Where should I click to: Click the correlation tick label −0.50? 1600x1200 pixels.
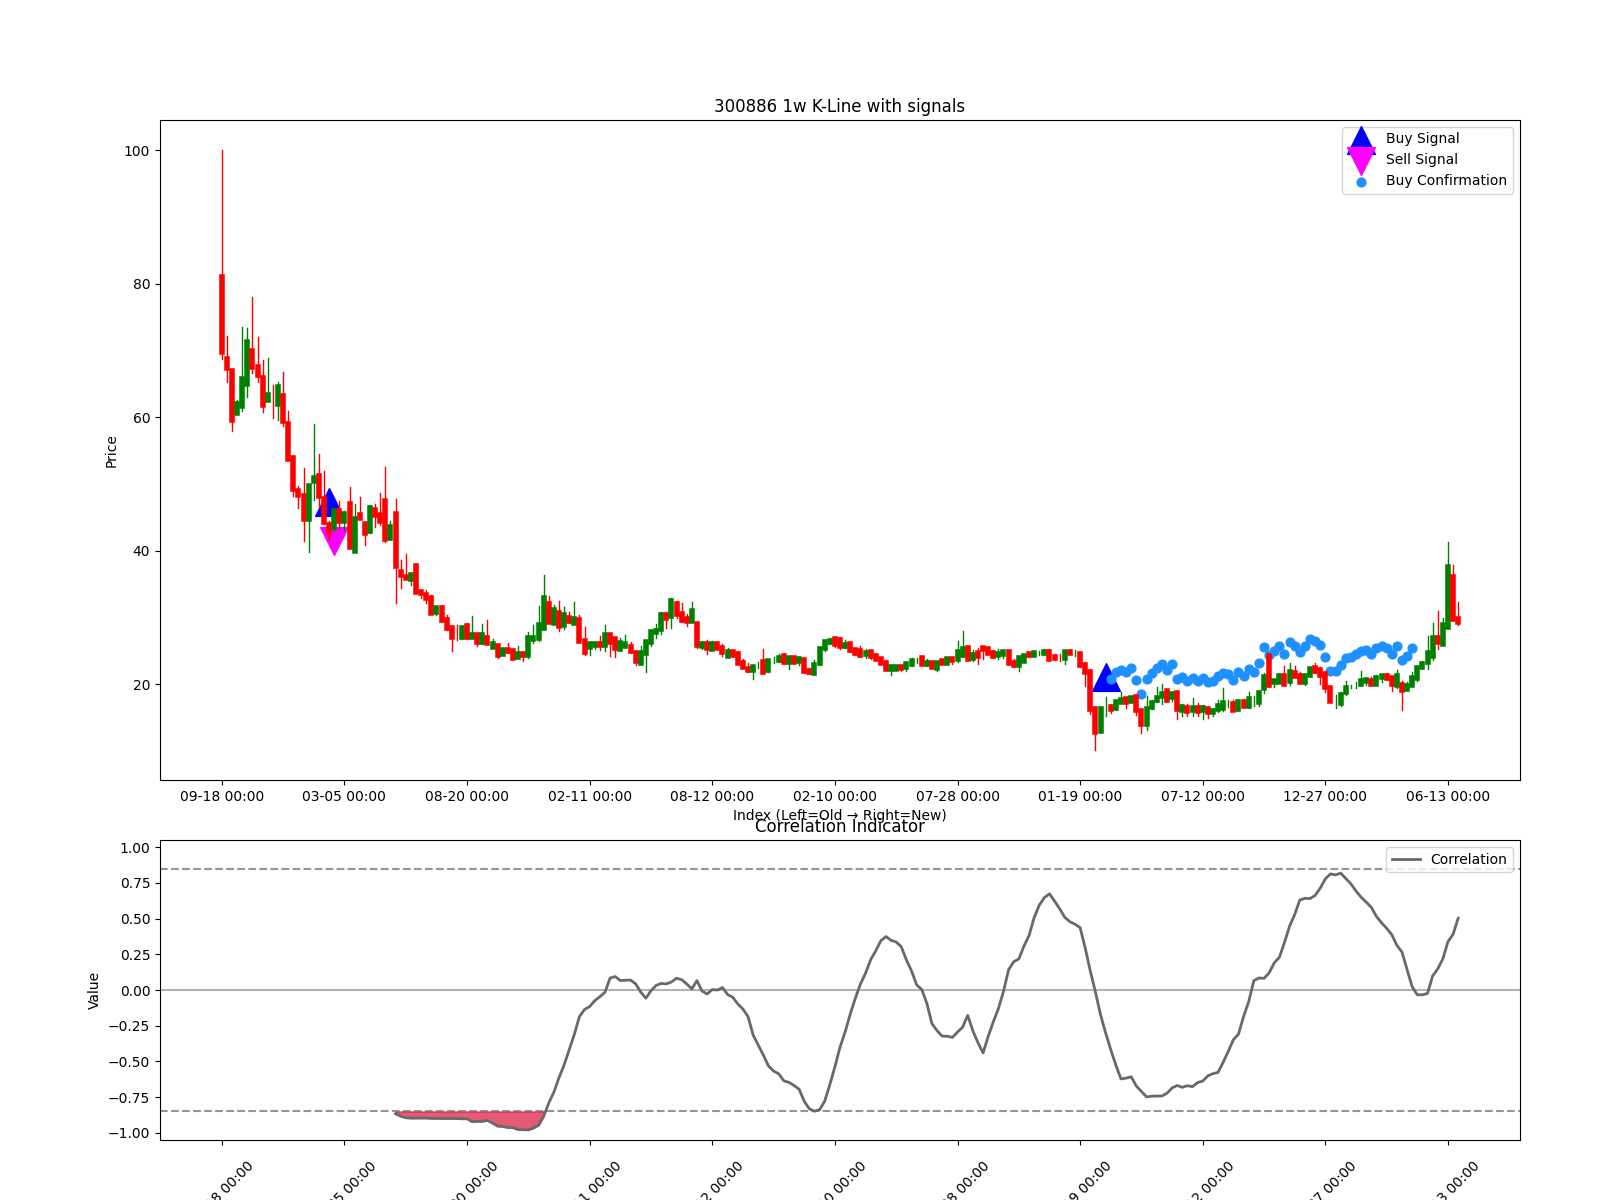click(129, 1063)
